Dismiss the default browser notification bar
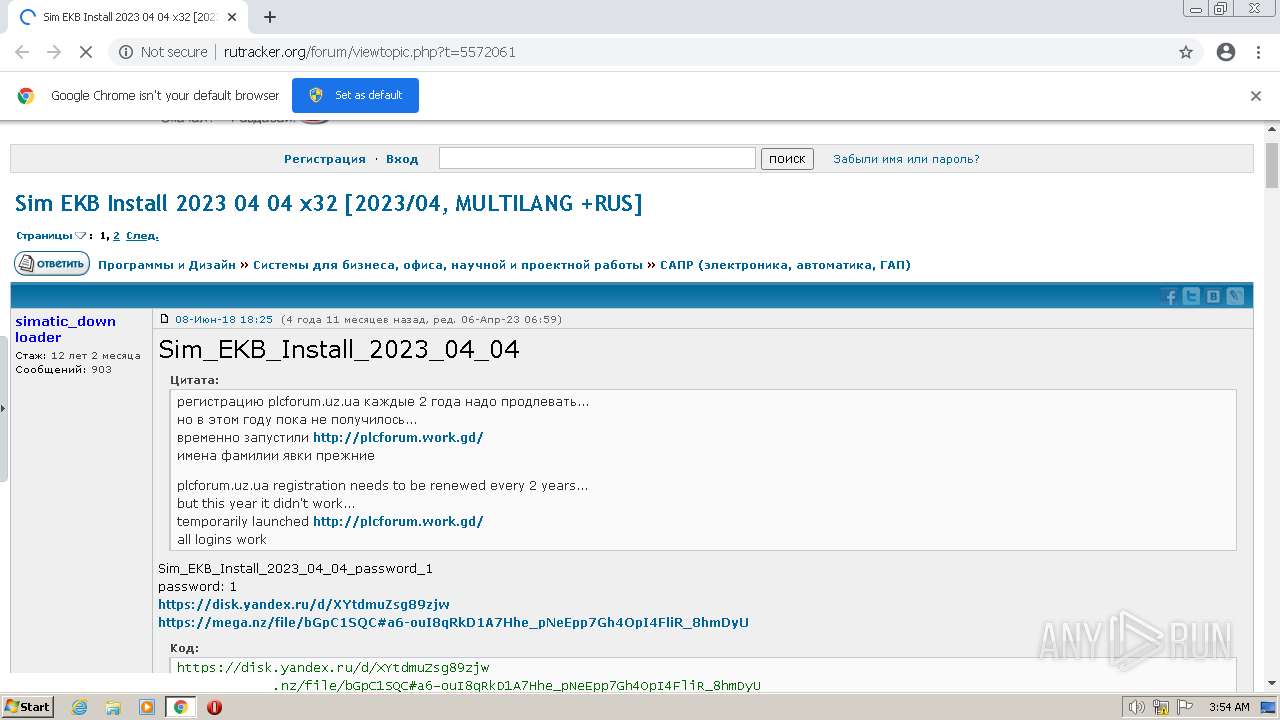The height and width of the screenshot is (720, 1280). pos(1256,96)
